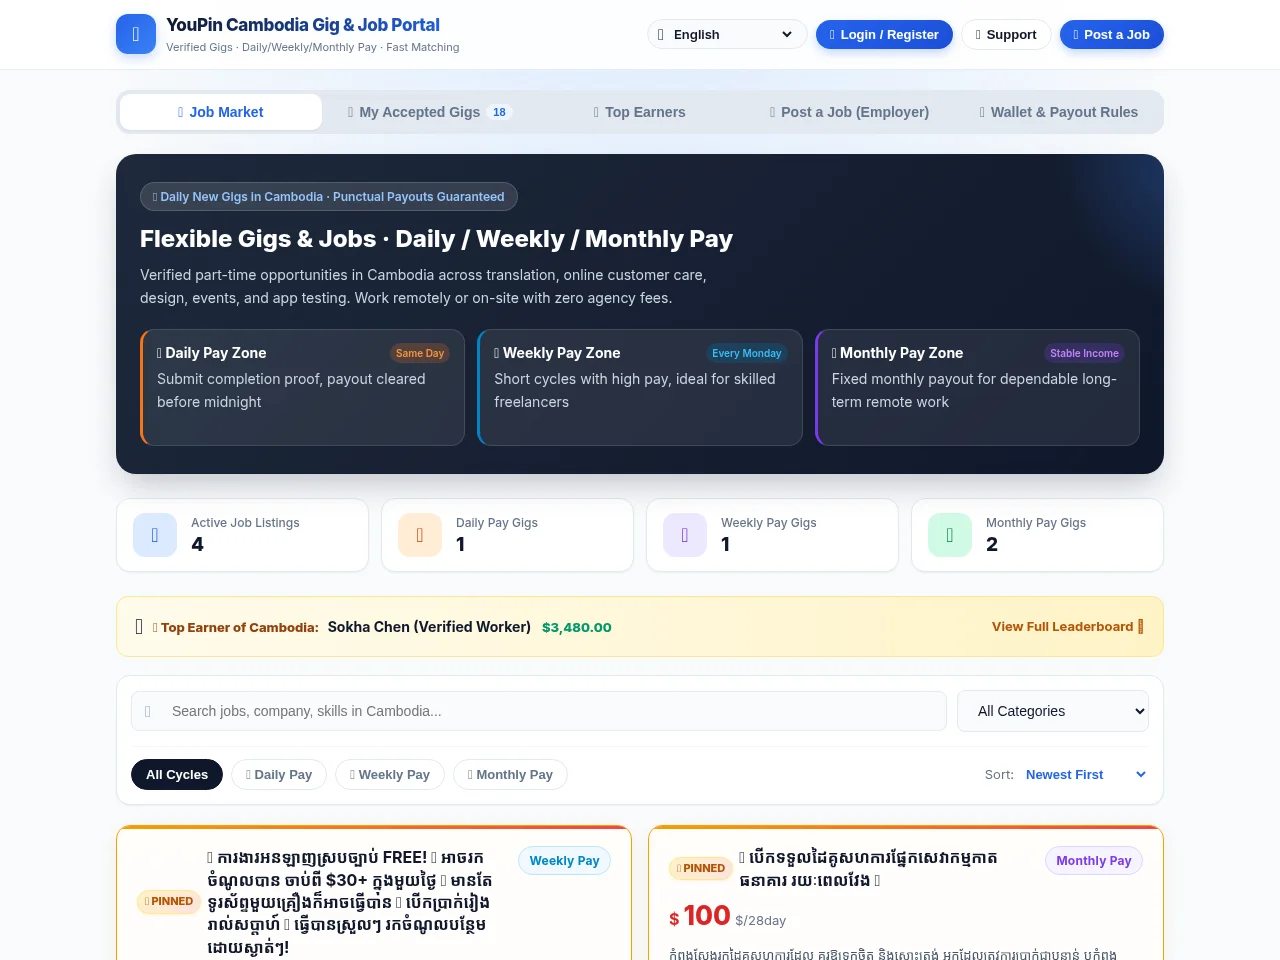Click the search magnifier icon
The height and width of the screenshot is (960, 1280).
(148, 711)
